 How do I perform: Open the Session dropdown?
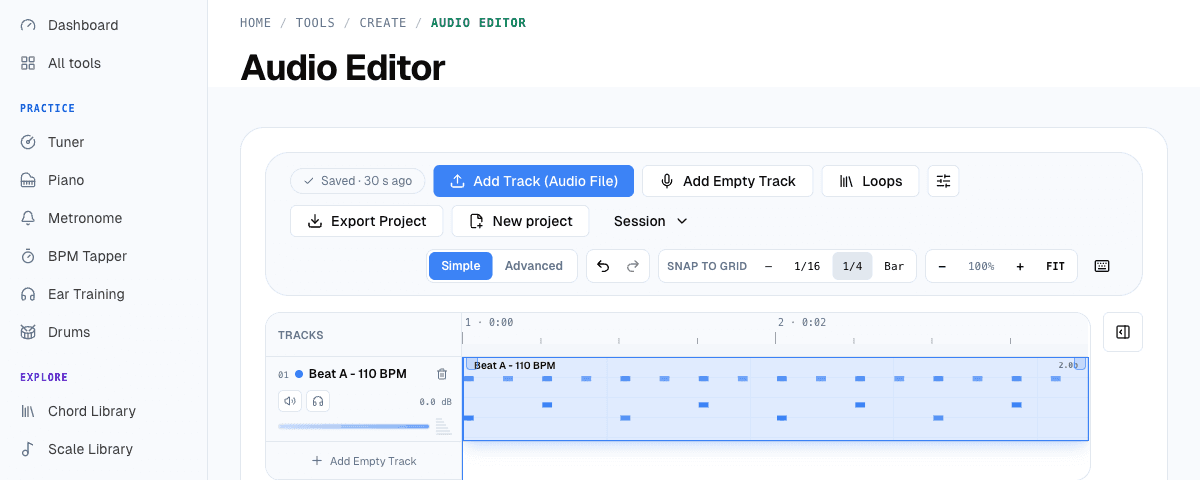point(651,221)
